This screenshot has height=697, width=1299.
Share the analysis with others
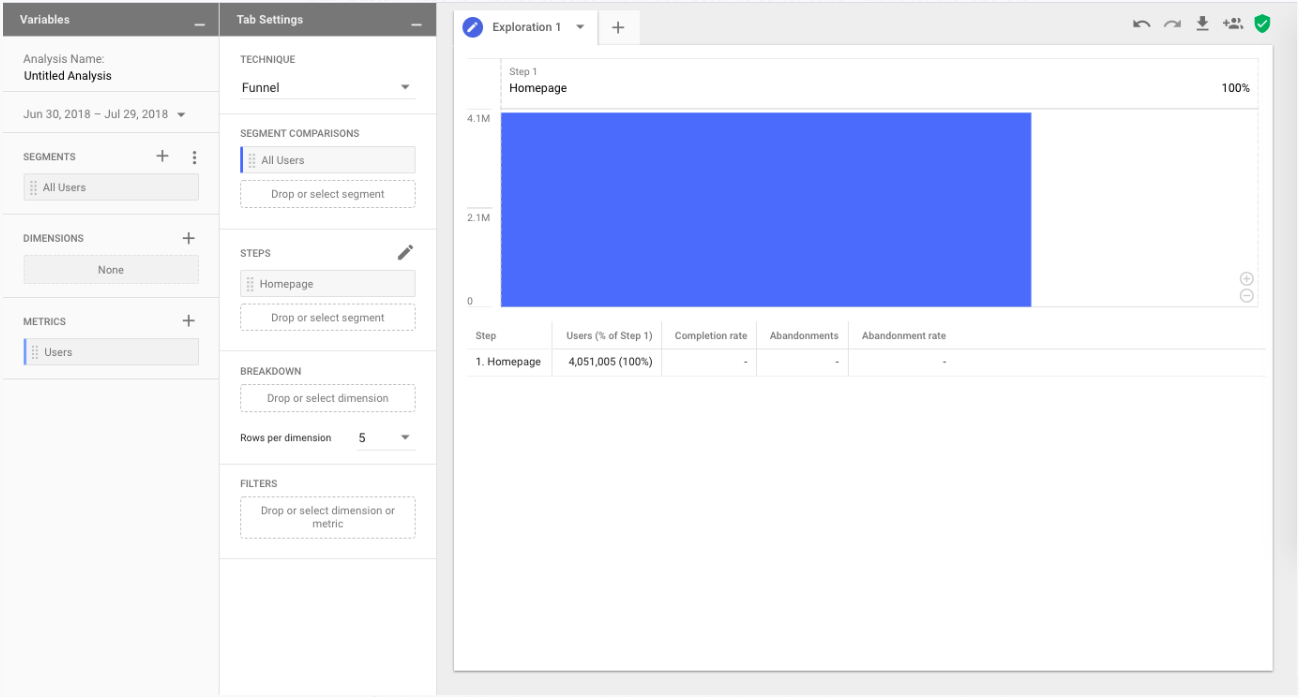click(x=1232, y=23)
